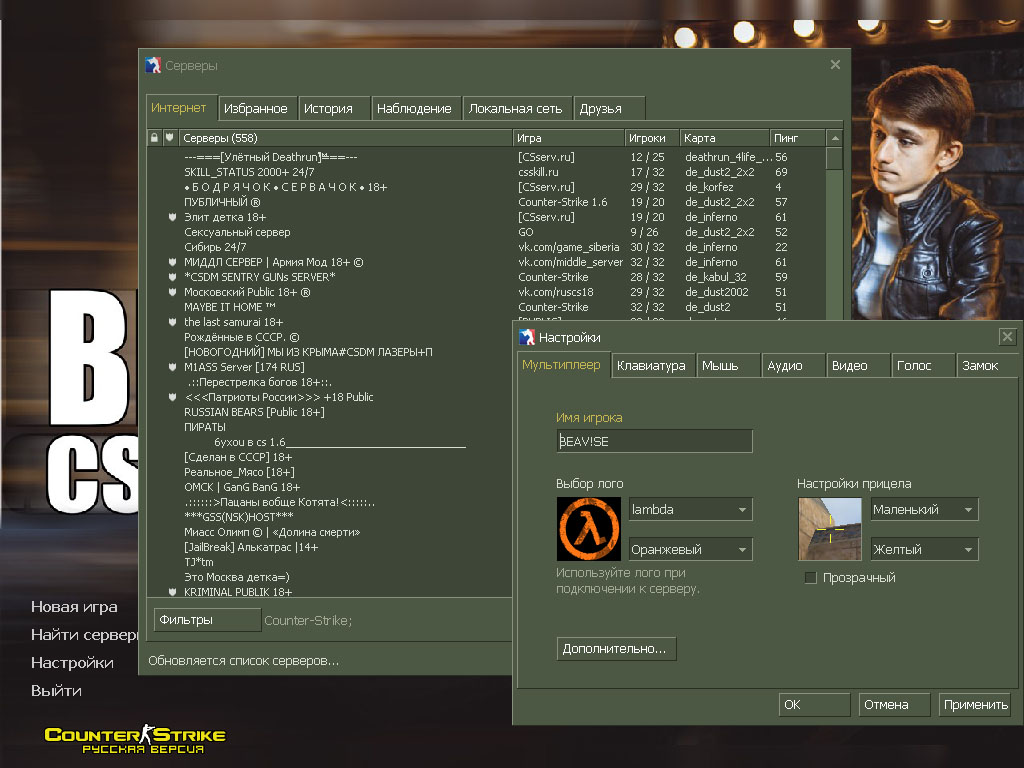Screen dimensions: 1024x768
Task: Click Counter-Strike русская версия logo
Action: [135, 740]
